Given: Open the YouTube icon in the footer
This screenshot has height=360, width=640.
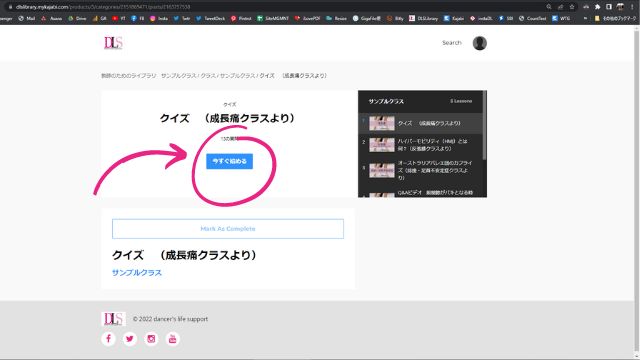Looking at the screenshot, I should point(172,339).
